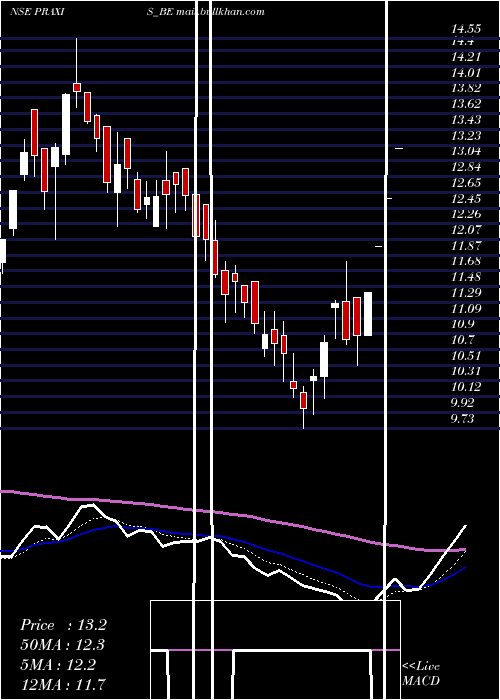Select the 13.23 price axis label

coord(466,136)
